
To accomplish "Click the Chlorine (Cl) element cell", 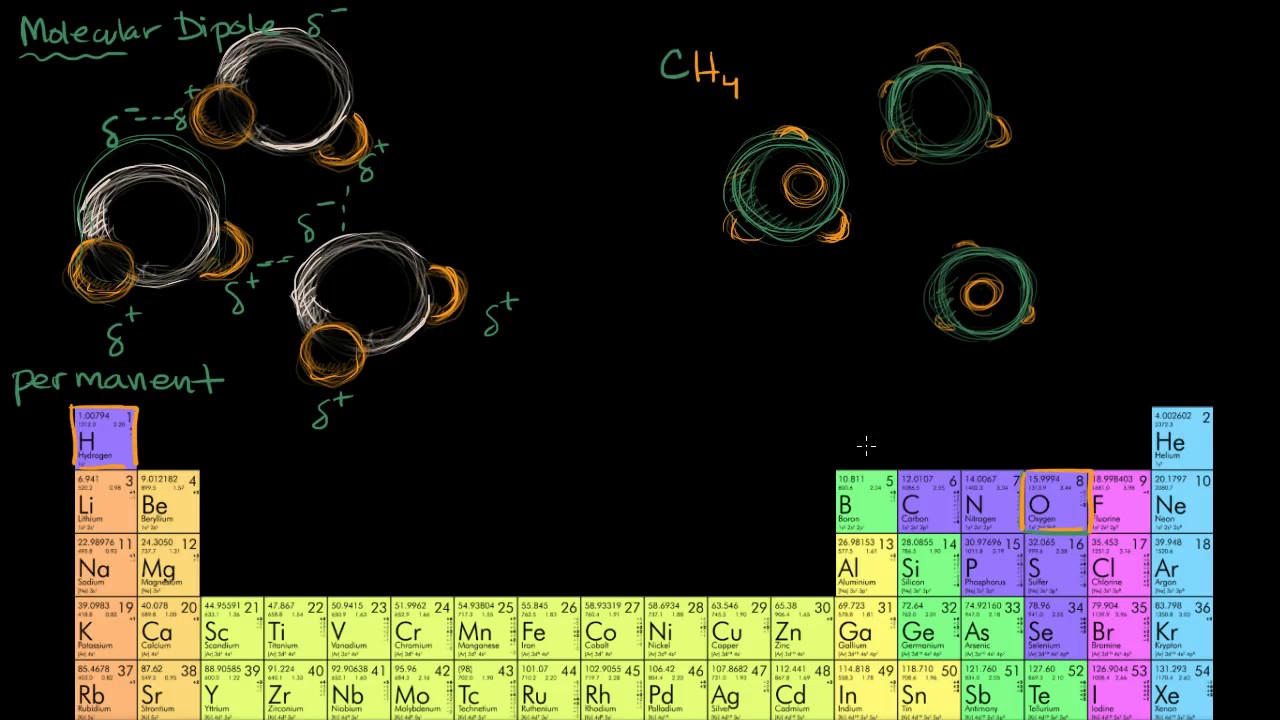I will click(1119, 564).
